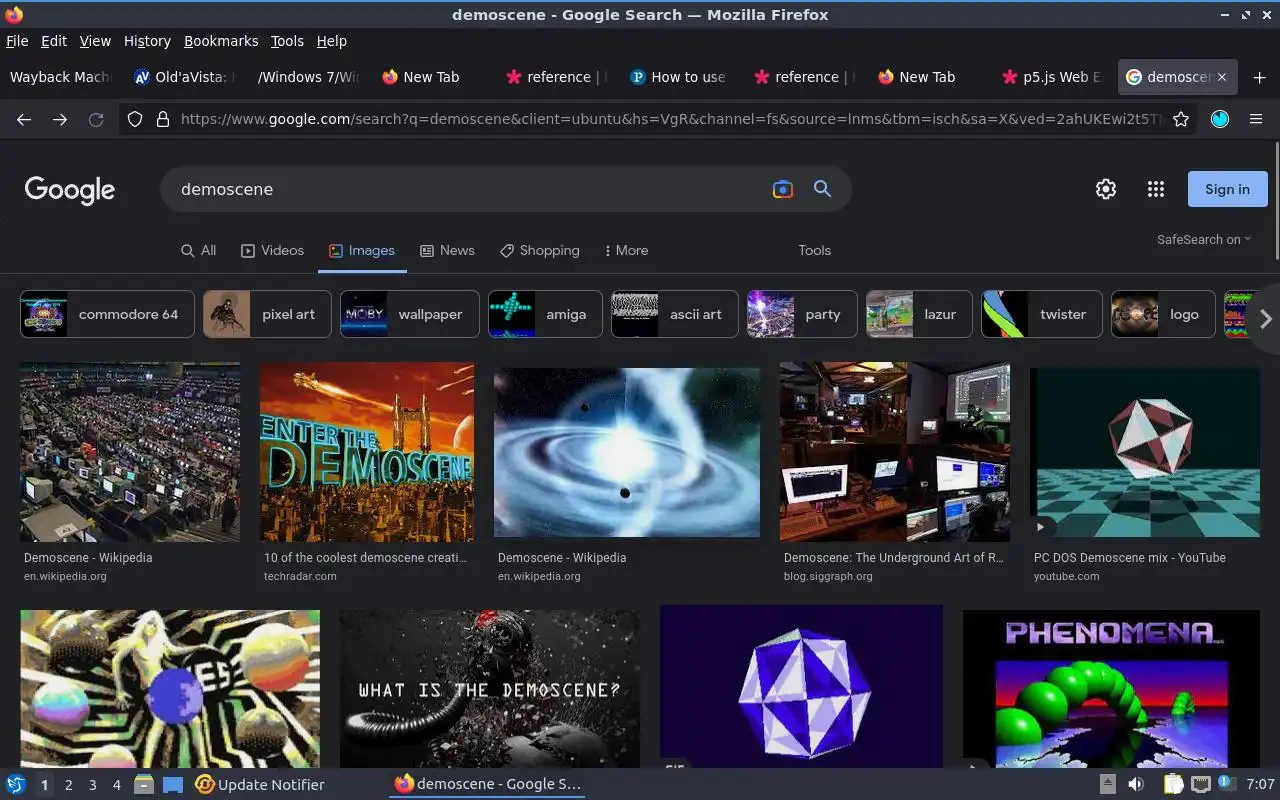Click the Sign in button
The height and width of the screenshot is (800, 1280).
point(1227,189)
